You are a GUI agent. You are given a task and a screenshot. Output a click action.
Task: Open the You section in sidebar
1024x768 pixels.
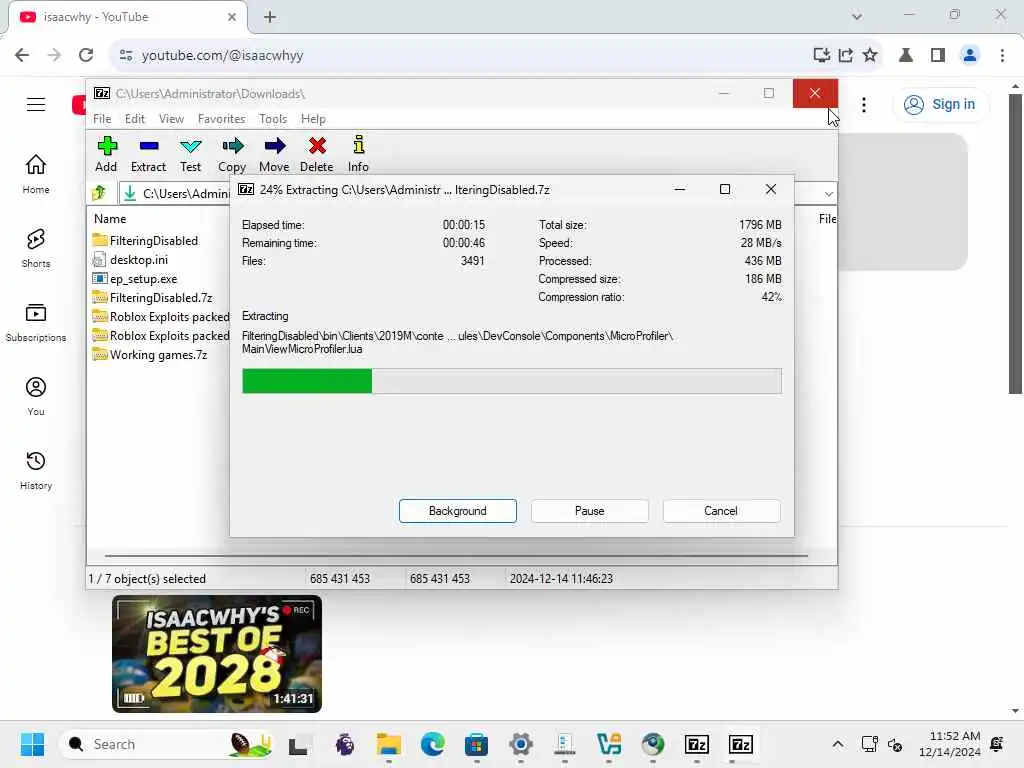point(36,396)
